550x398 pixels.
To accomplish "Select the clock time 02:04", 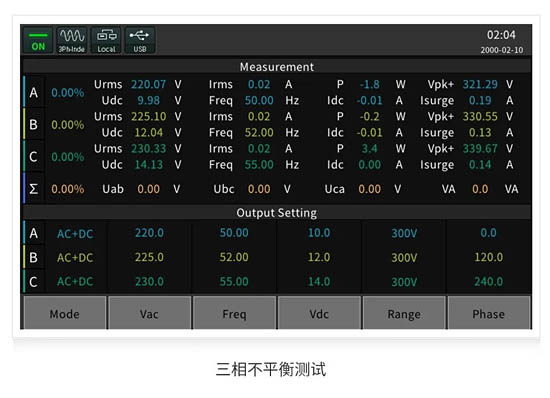I will [x=501, y=35].
